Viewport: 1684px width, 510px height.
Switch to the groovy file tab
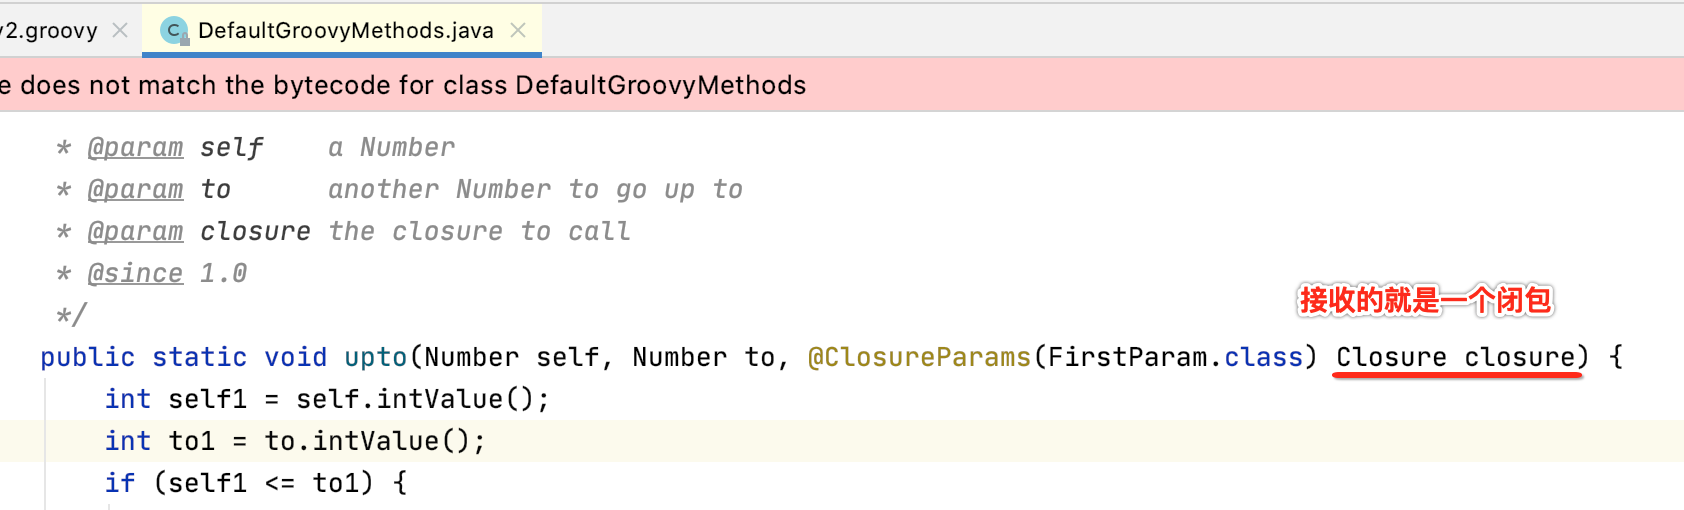pyautogui.click(x=50, y=31)
